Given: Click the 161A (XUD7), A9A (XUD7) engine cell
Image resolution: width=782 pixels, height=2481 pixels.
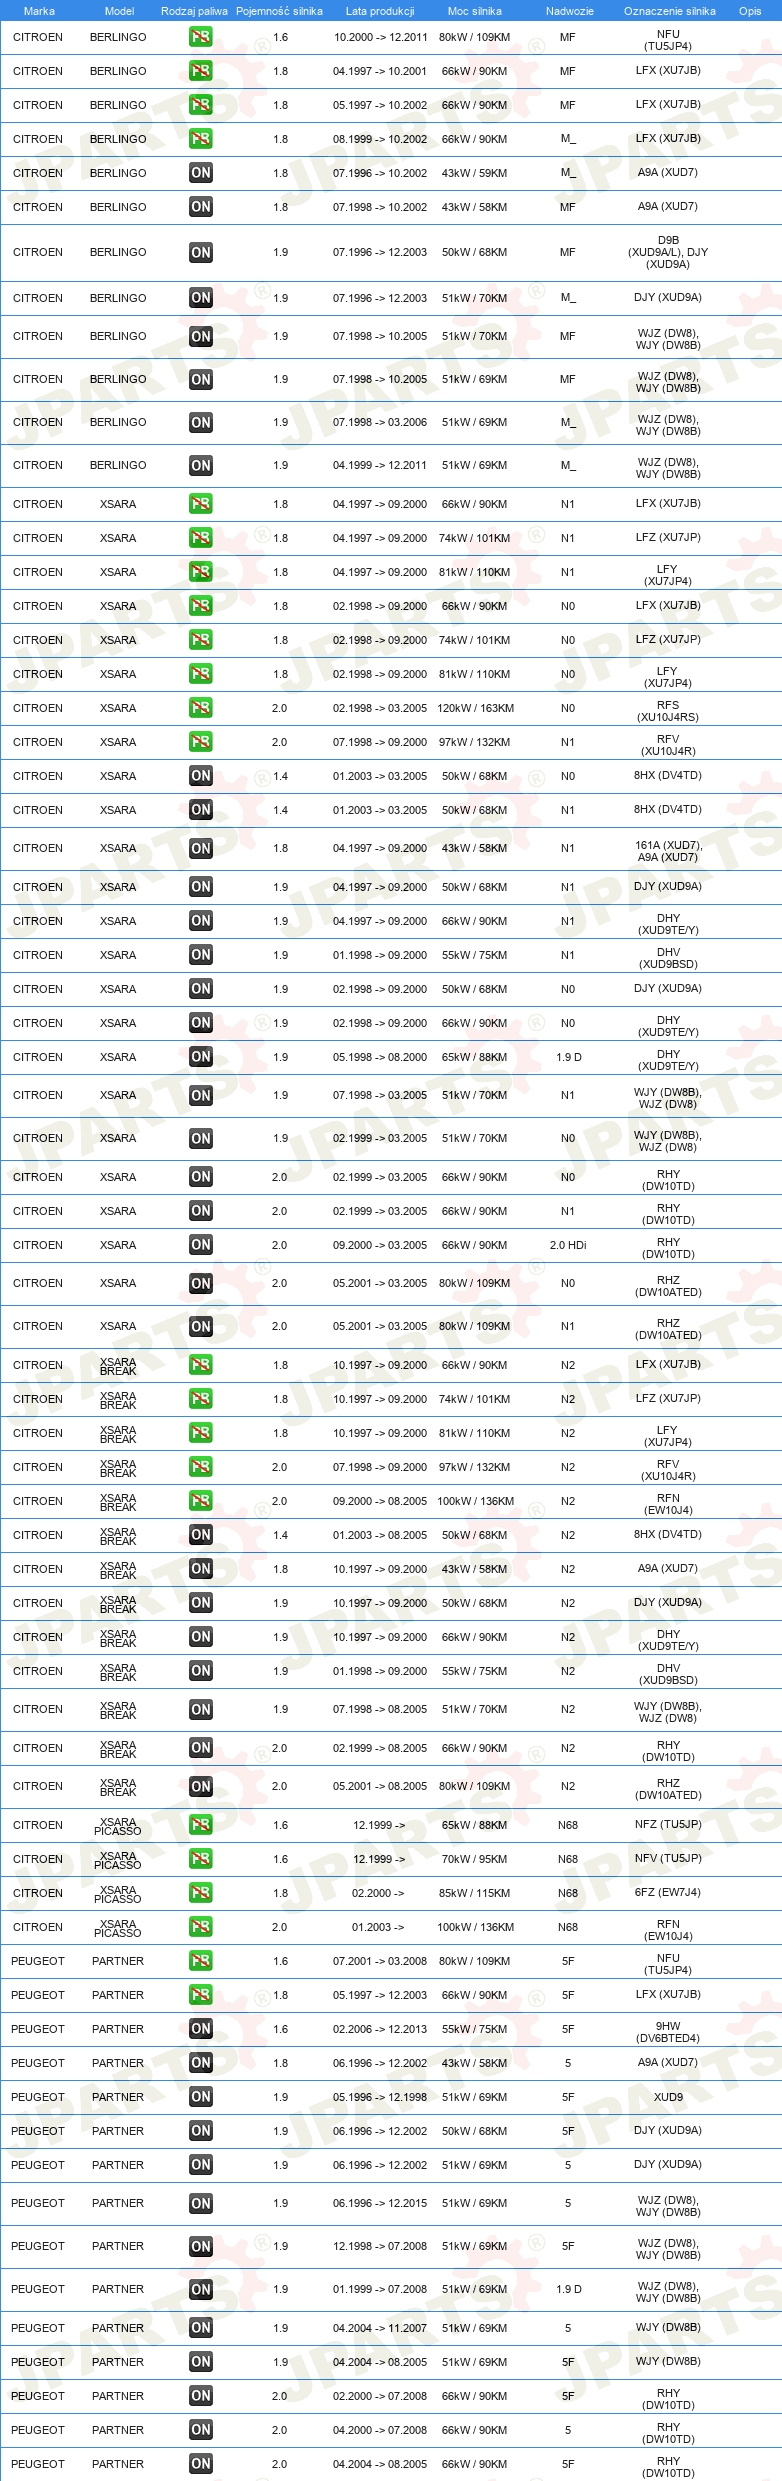Looking at the screenshot, I should coord(668,851).
